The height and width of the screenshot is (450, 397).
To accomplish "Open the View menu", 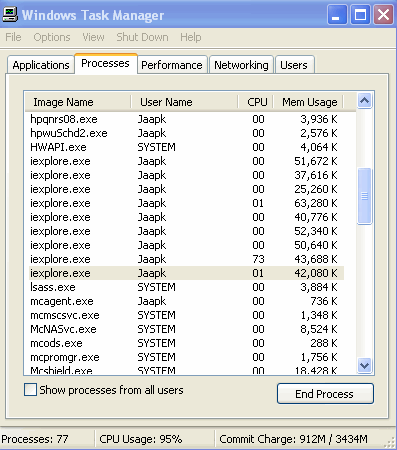I will point(93,37).
